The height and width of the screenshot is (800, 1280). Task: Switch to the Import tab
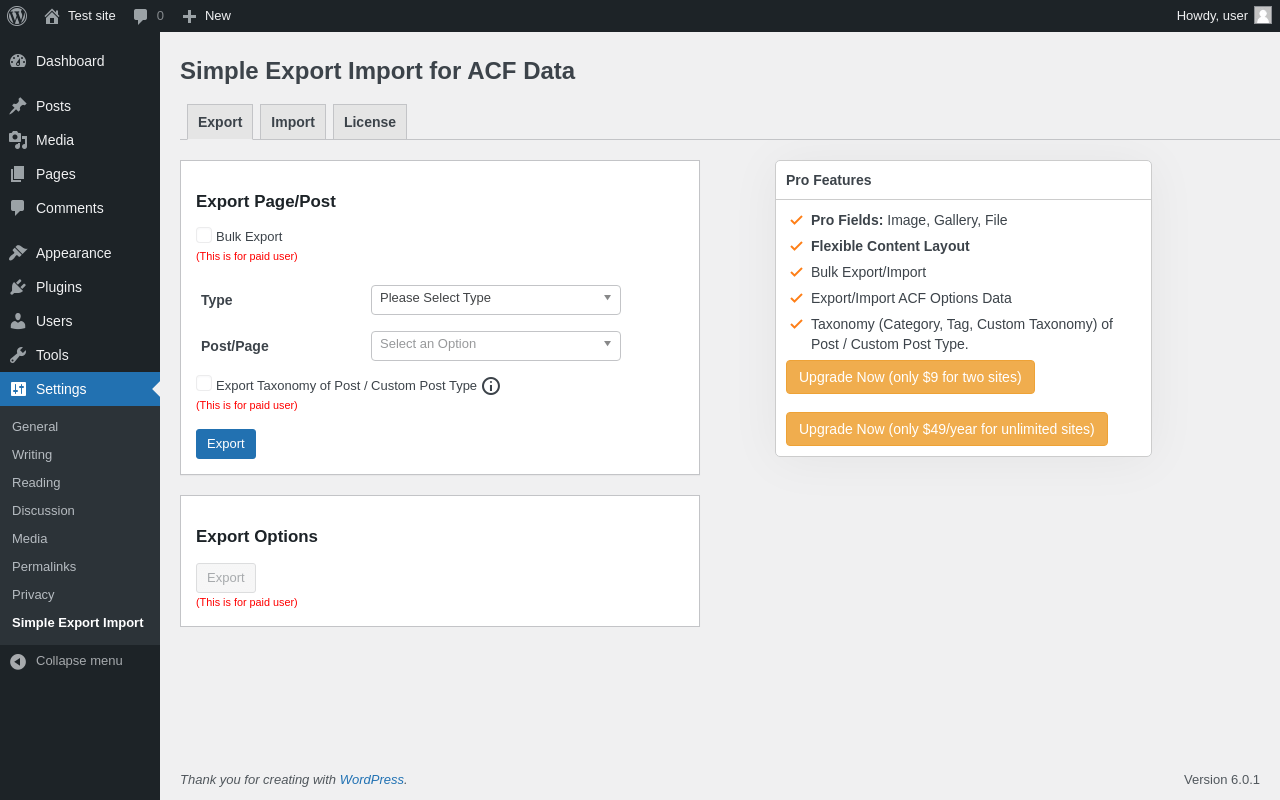(x=293, y=122)
